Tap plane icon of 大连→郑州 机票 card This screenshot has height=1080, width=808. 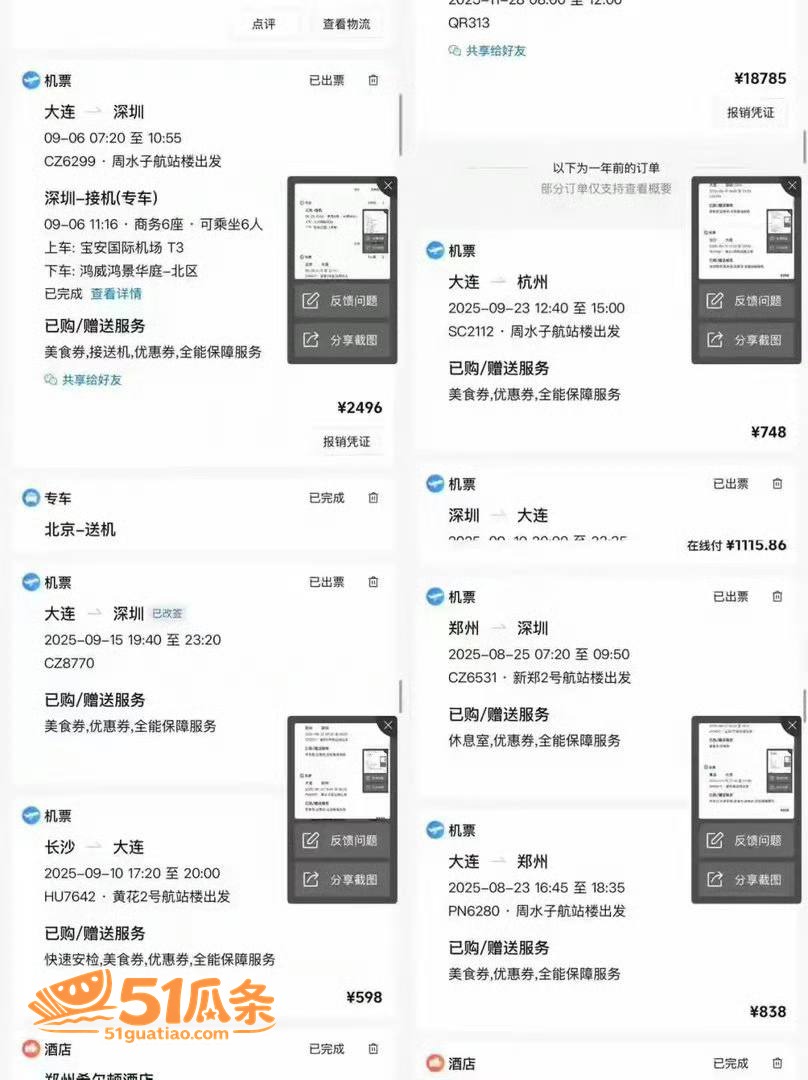click(x=435, y=830)
